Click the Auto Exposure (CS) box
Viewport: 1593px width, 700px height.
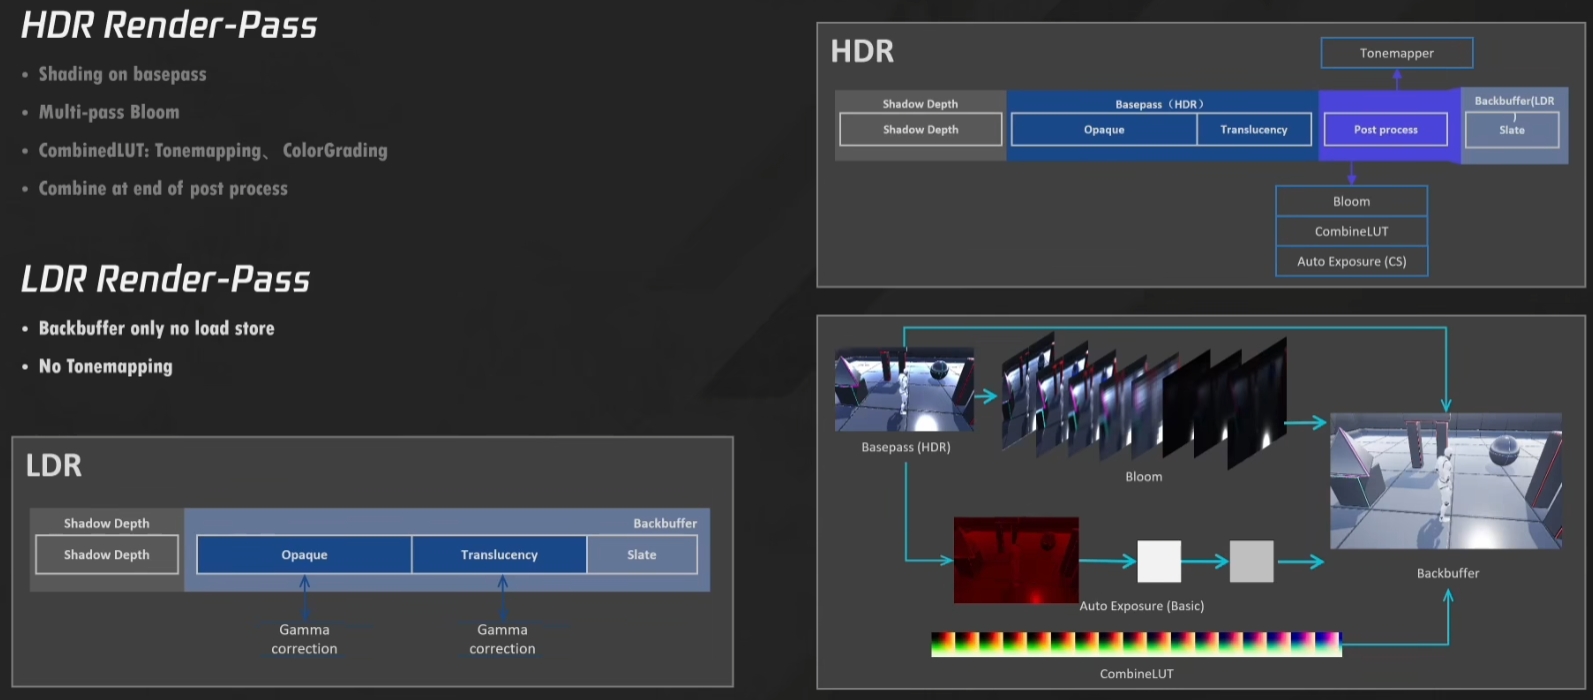click(x=1351, y=261)
